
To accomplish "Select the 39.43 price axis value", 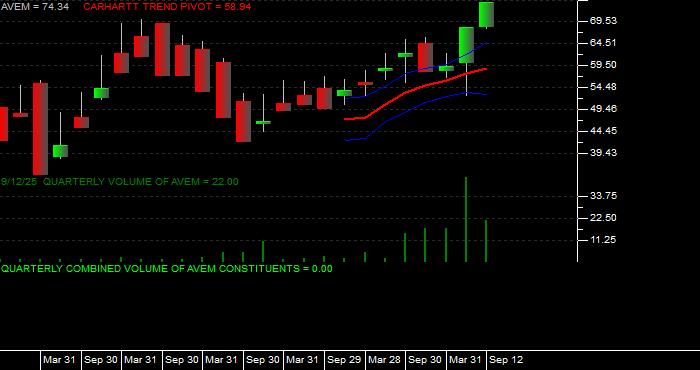I will pos(603,153).
